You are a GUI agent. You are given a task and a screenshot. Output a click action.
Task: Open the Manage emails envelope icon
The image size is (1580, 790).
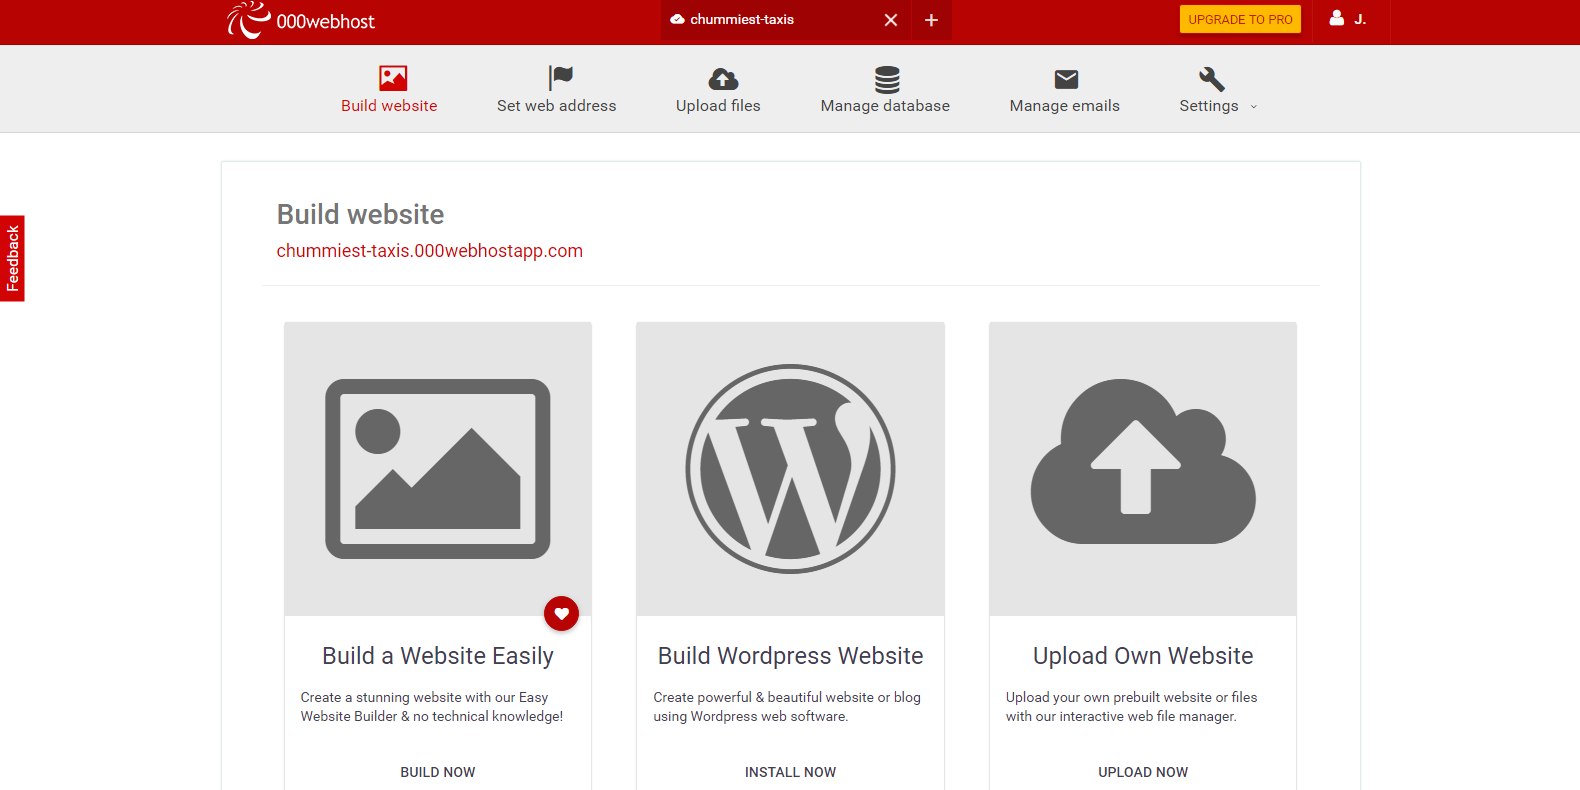pyautogui.click(x=1066, y=78)
